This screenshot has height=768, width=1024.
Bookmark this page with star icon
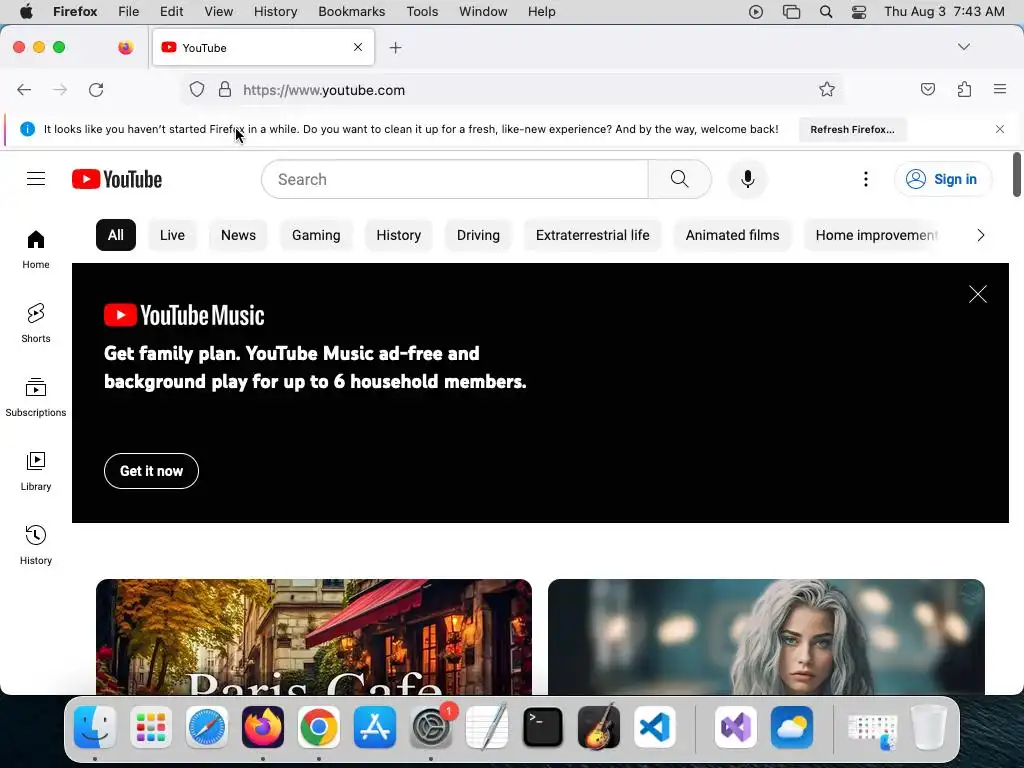(827, 89)
